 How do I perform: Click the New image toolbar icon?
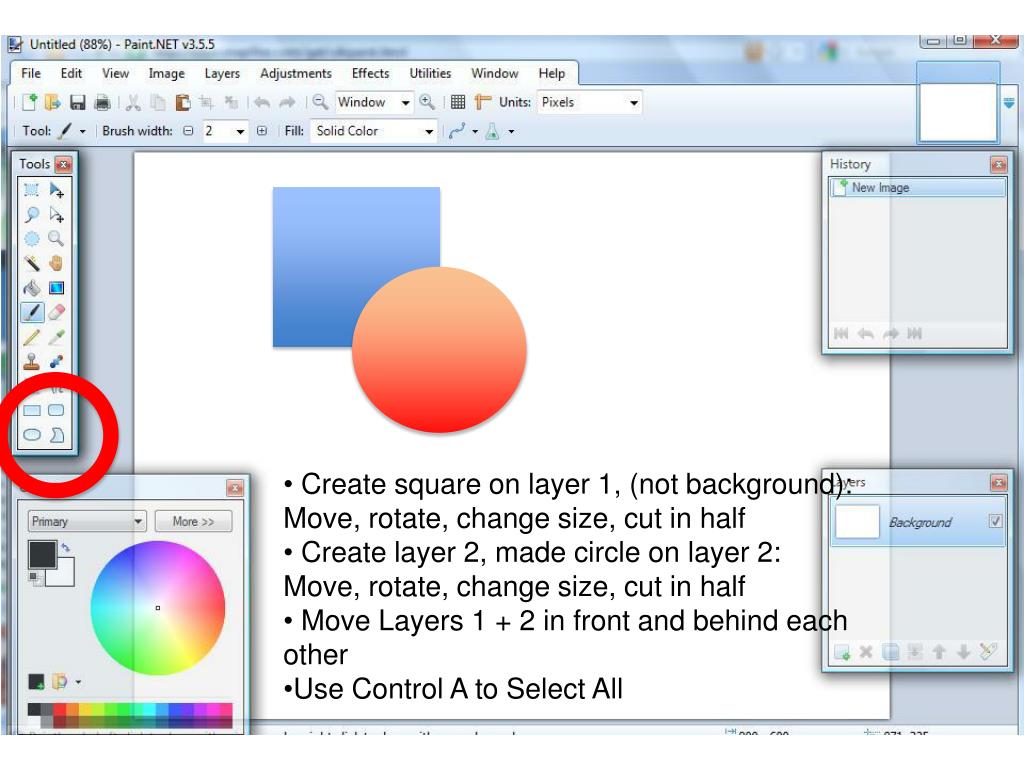pyautogui.click(x=29, y=102)
